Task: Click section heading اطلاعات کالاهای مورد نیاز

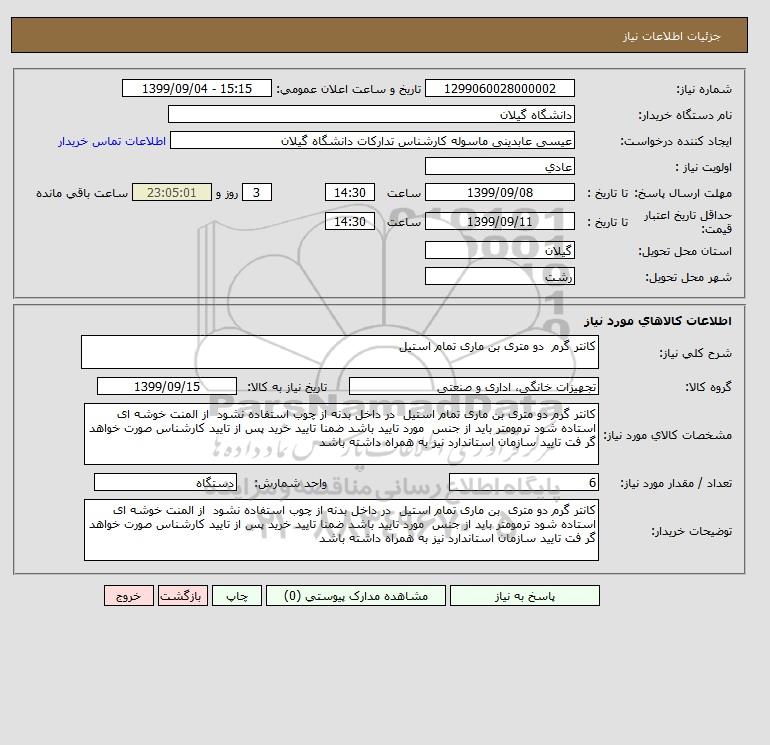Action: [658, 321]
